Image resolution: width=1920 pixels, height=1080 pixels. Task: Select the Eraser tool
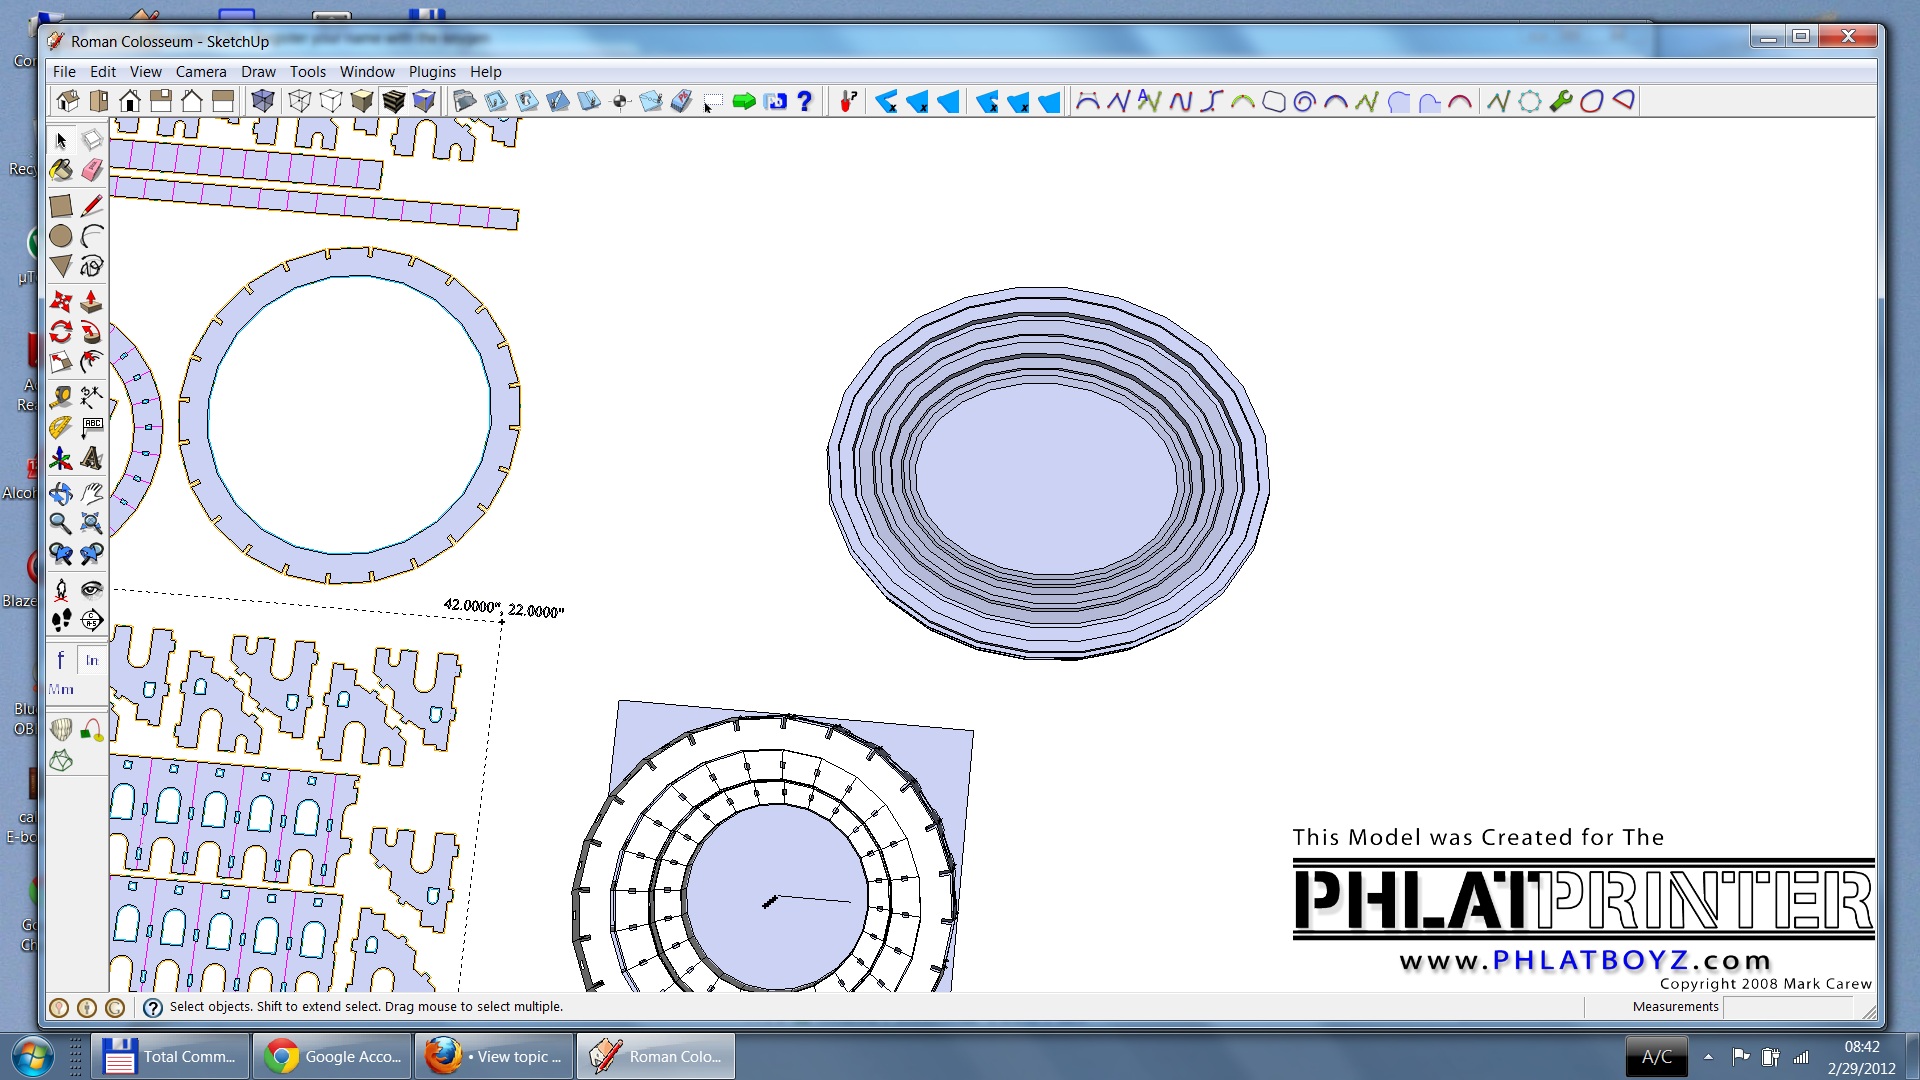(x=92, y=170)
